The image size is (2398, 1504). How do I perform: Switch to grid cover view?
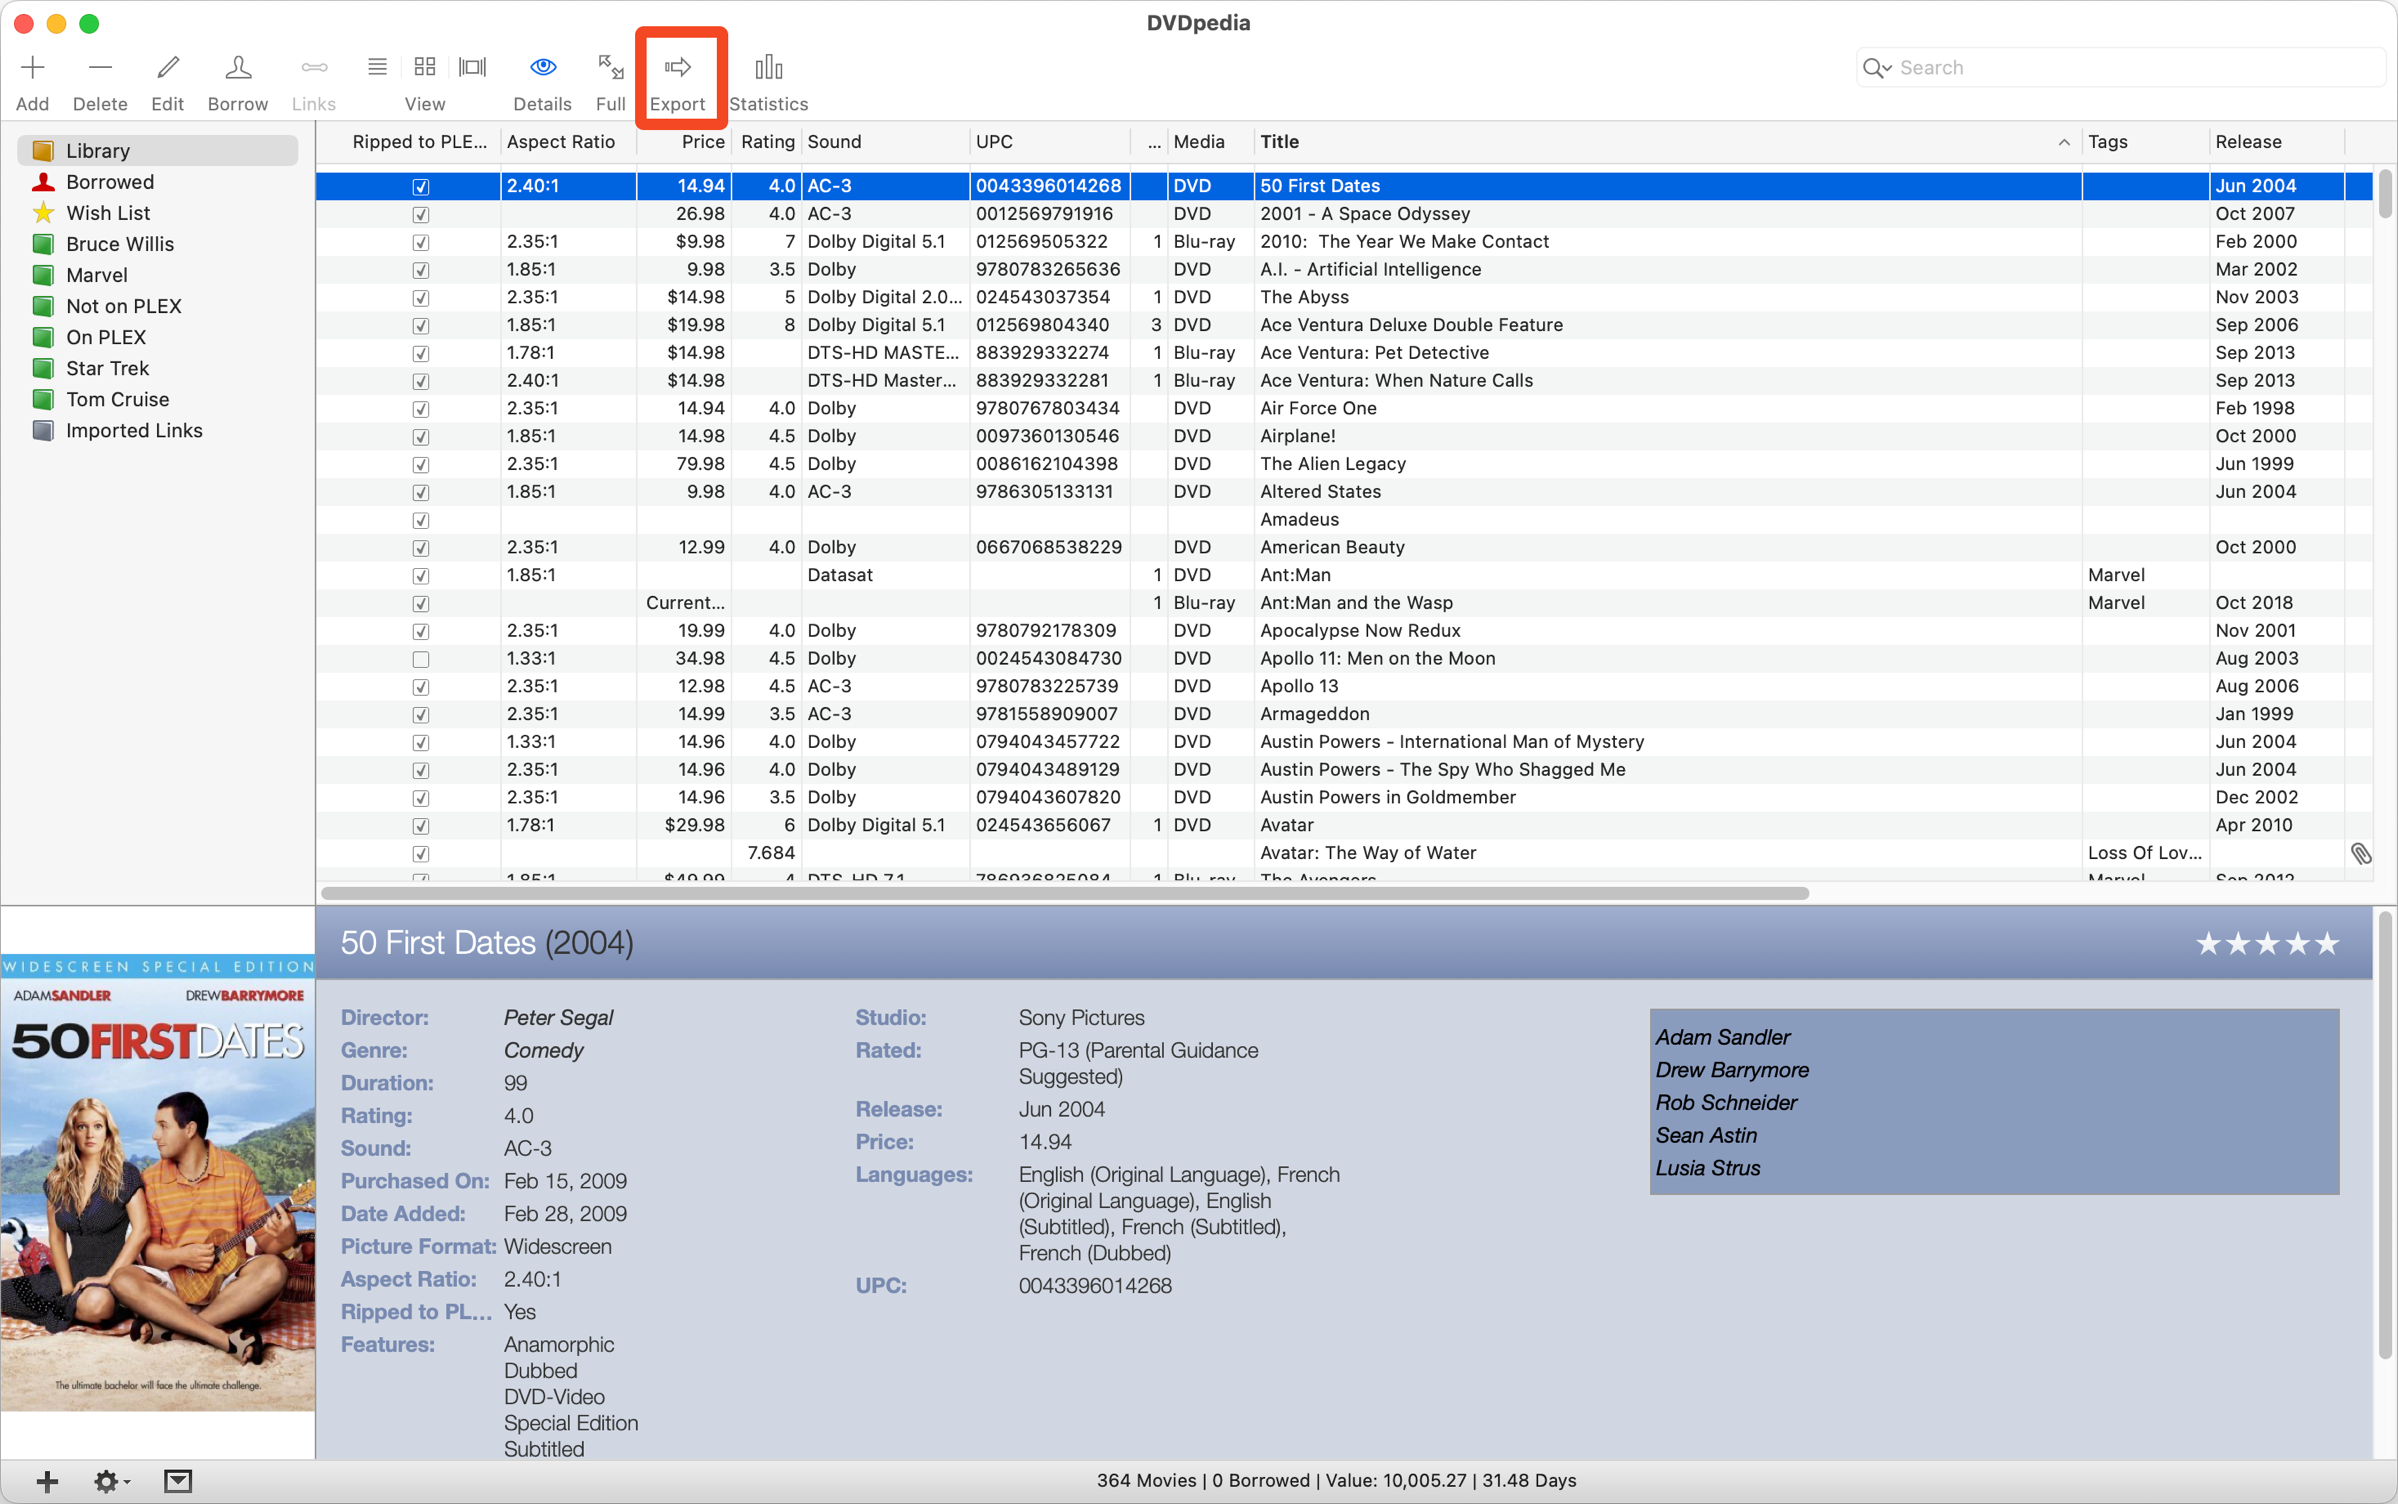point(425,67)
